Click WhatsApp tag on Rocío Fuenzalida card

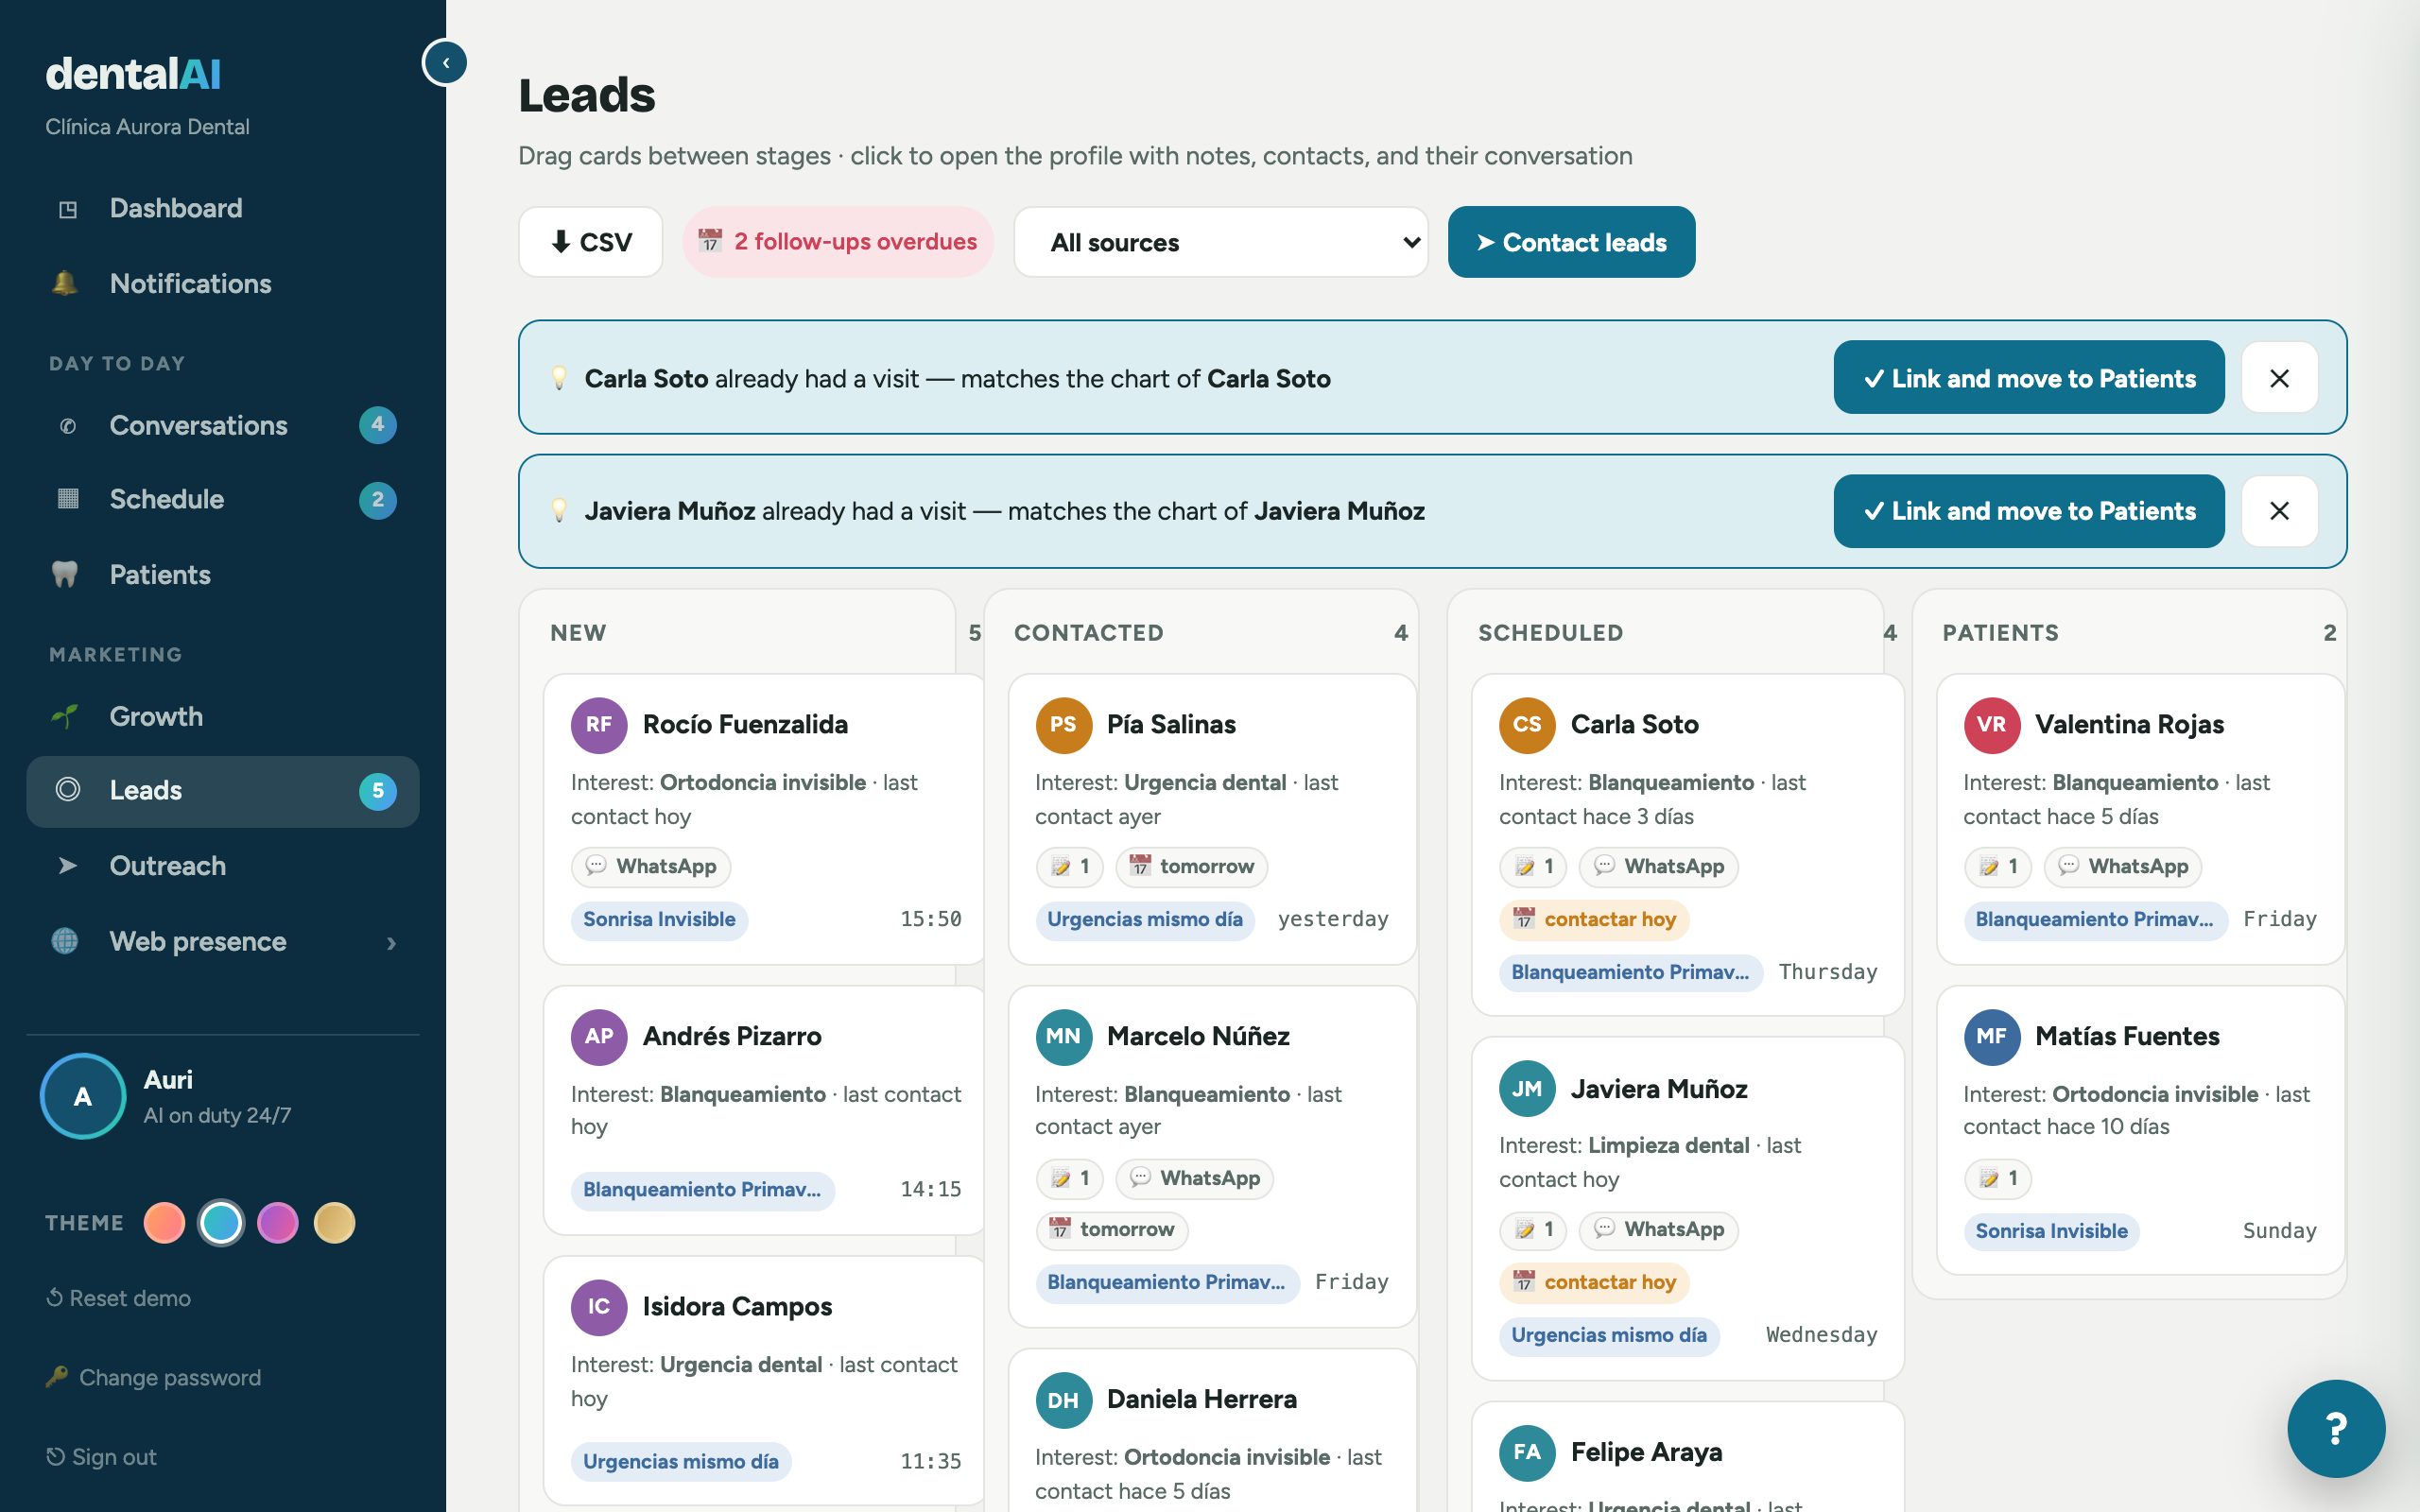pos(651,866)
